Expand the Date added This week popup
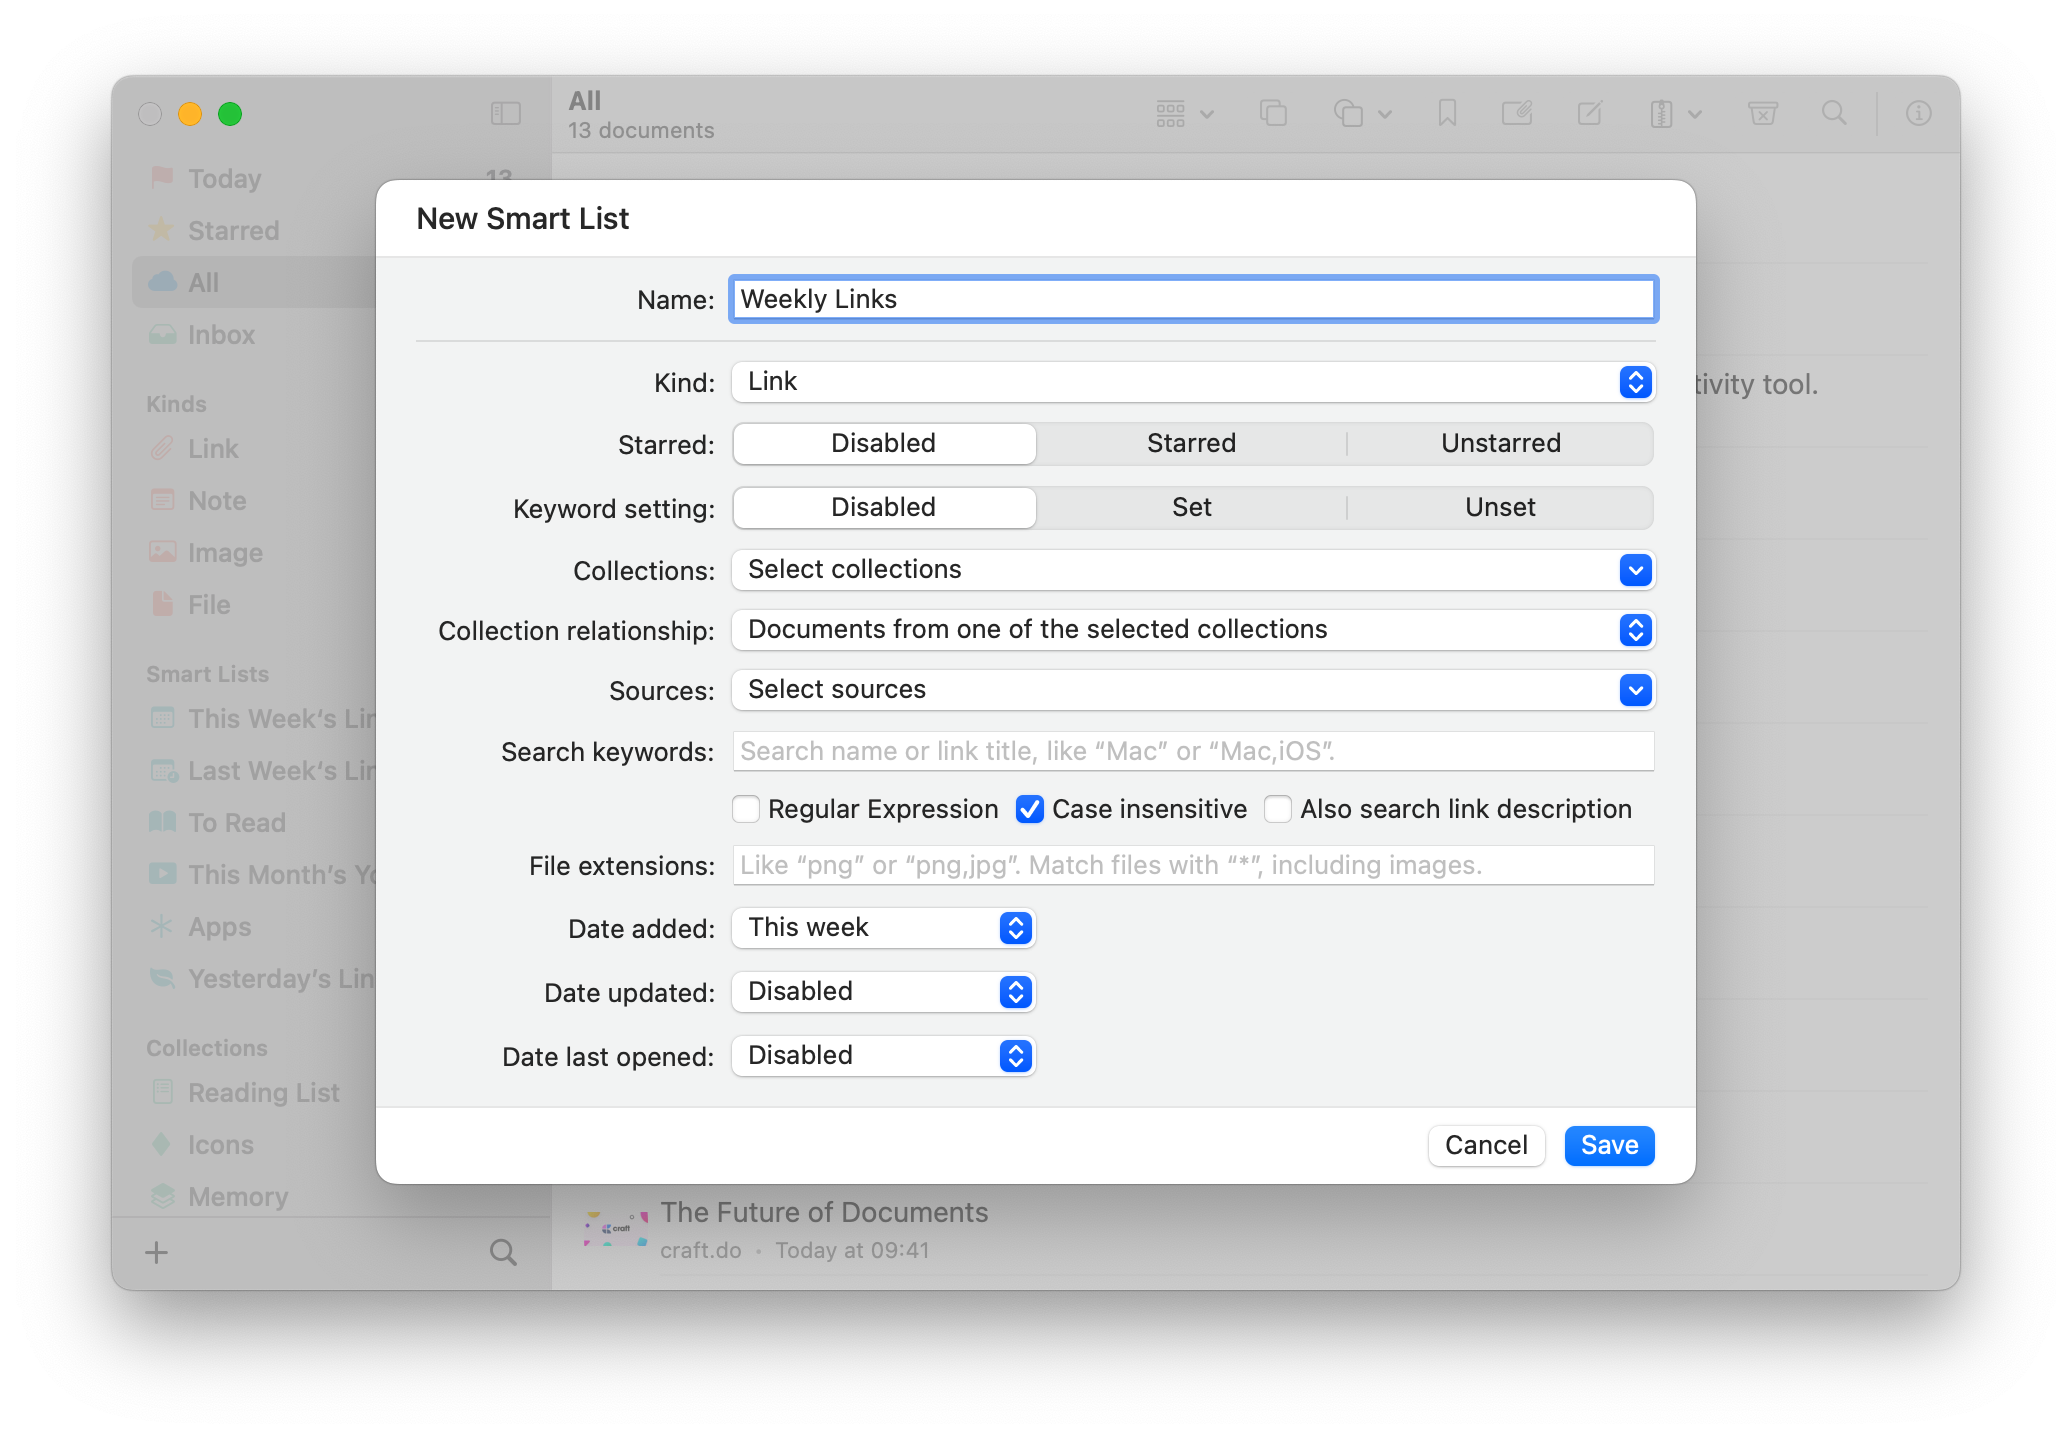2072x1438 pixels. point(883,928)
